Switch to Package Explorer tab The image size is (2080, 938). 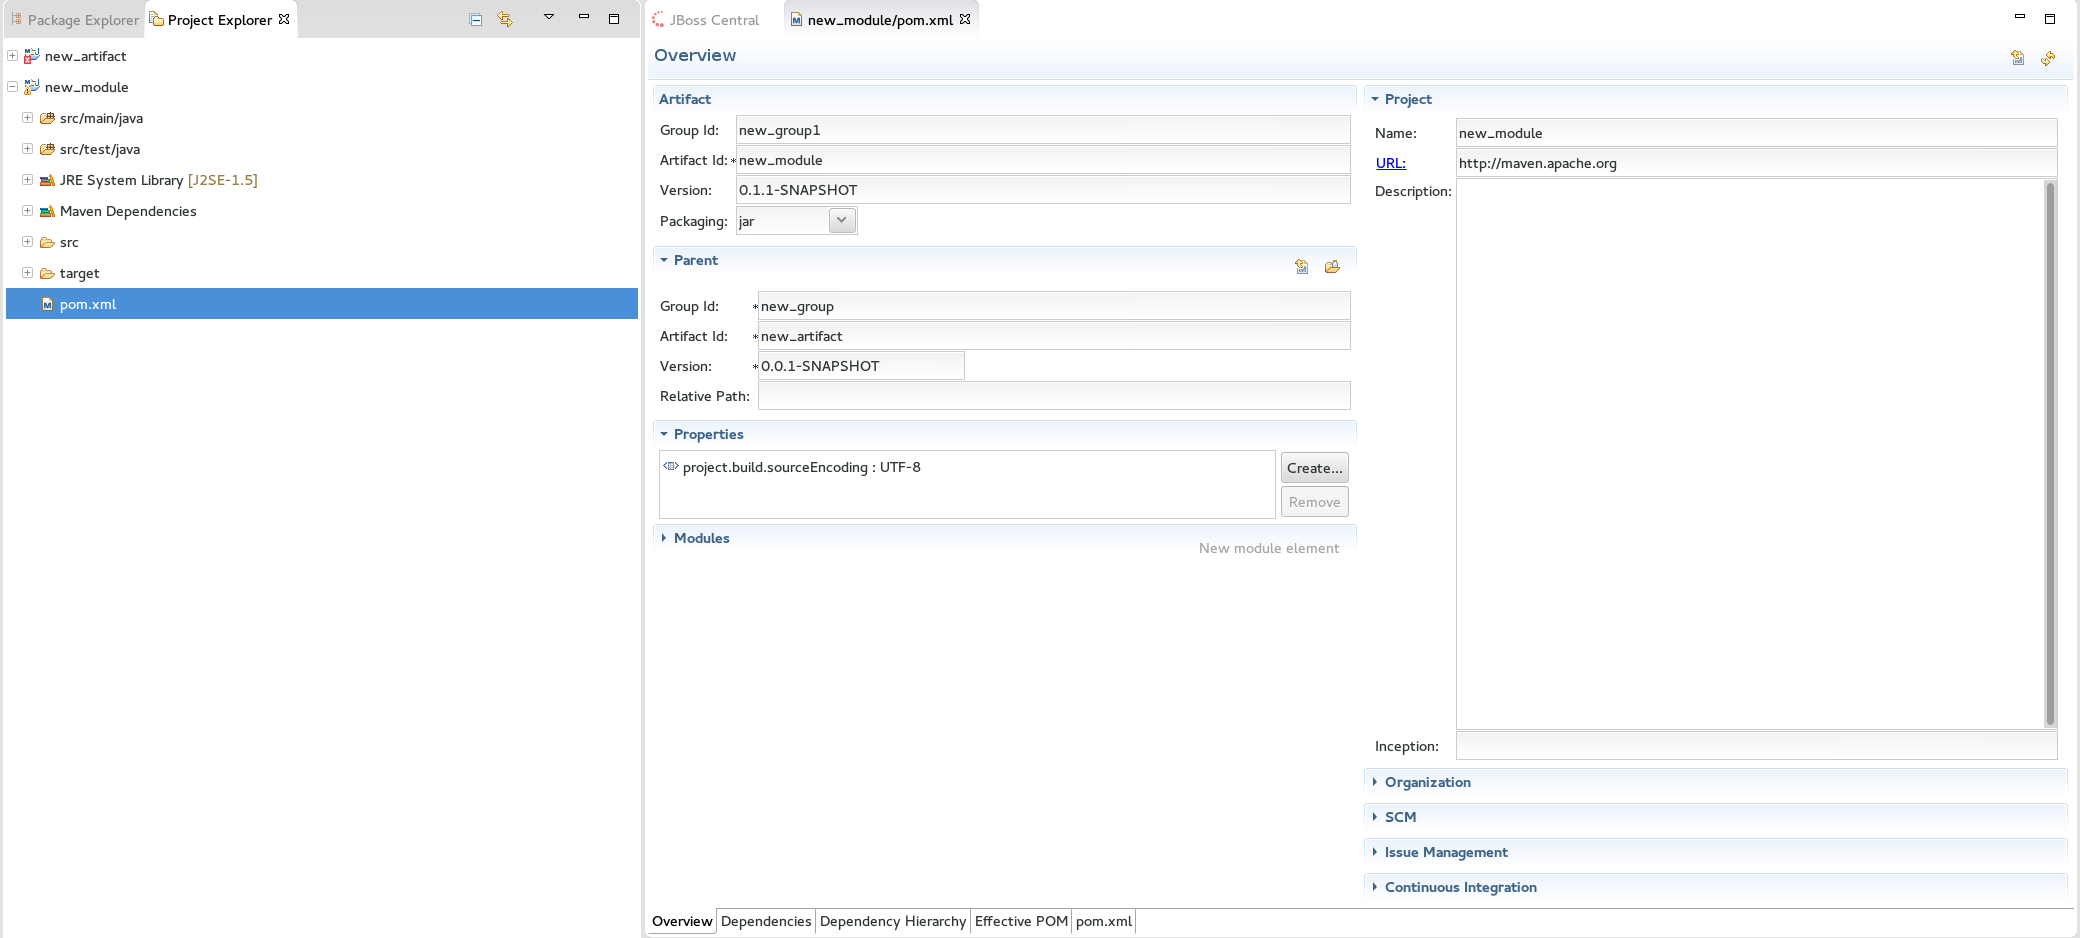75,20
